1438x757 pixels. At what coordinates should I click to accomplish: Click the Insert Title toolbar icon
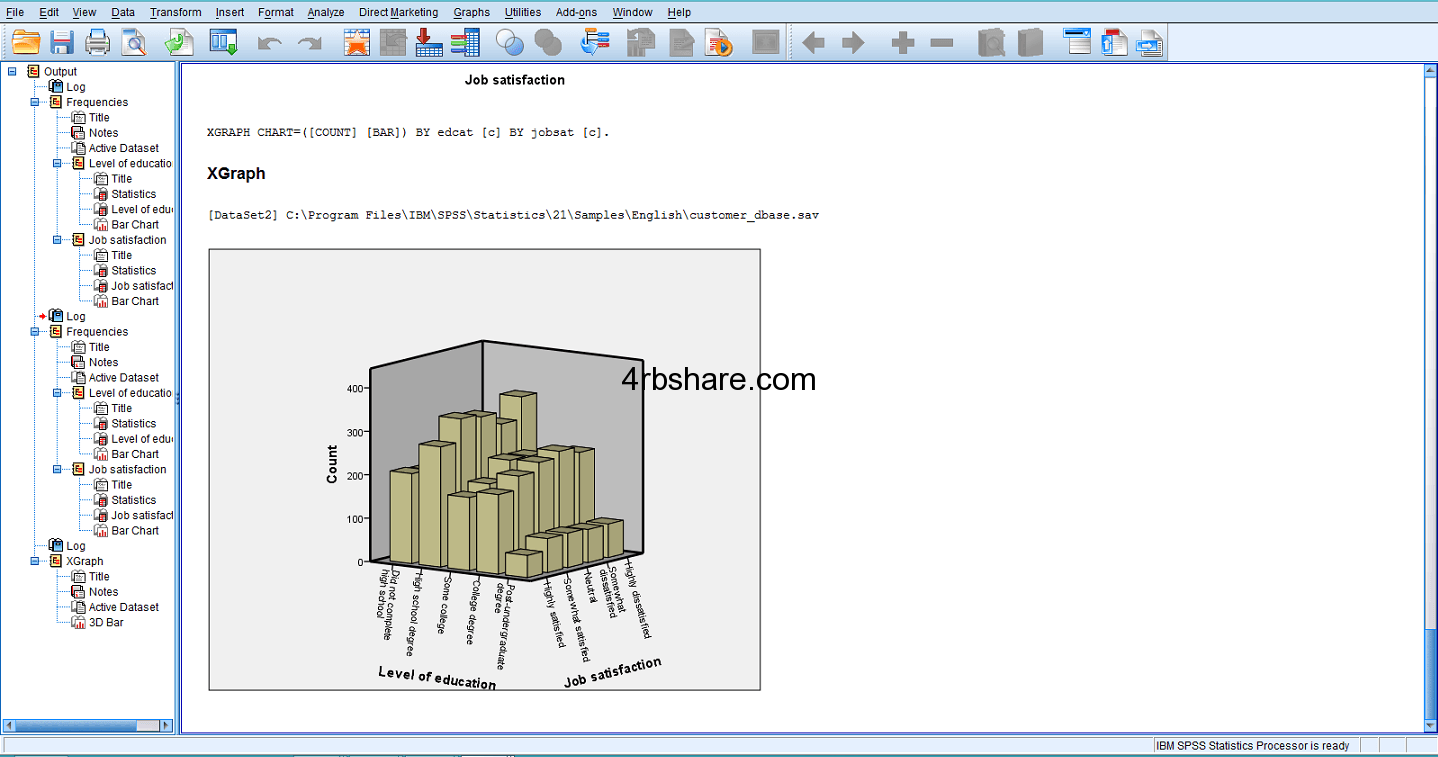(1114, 42)
